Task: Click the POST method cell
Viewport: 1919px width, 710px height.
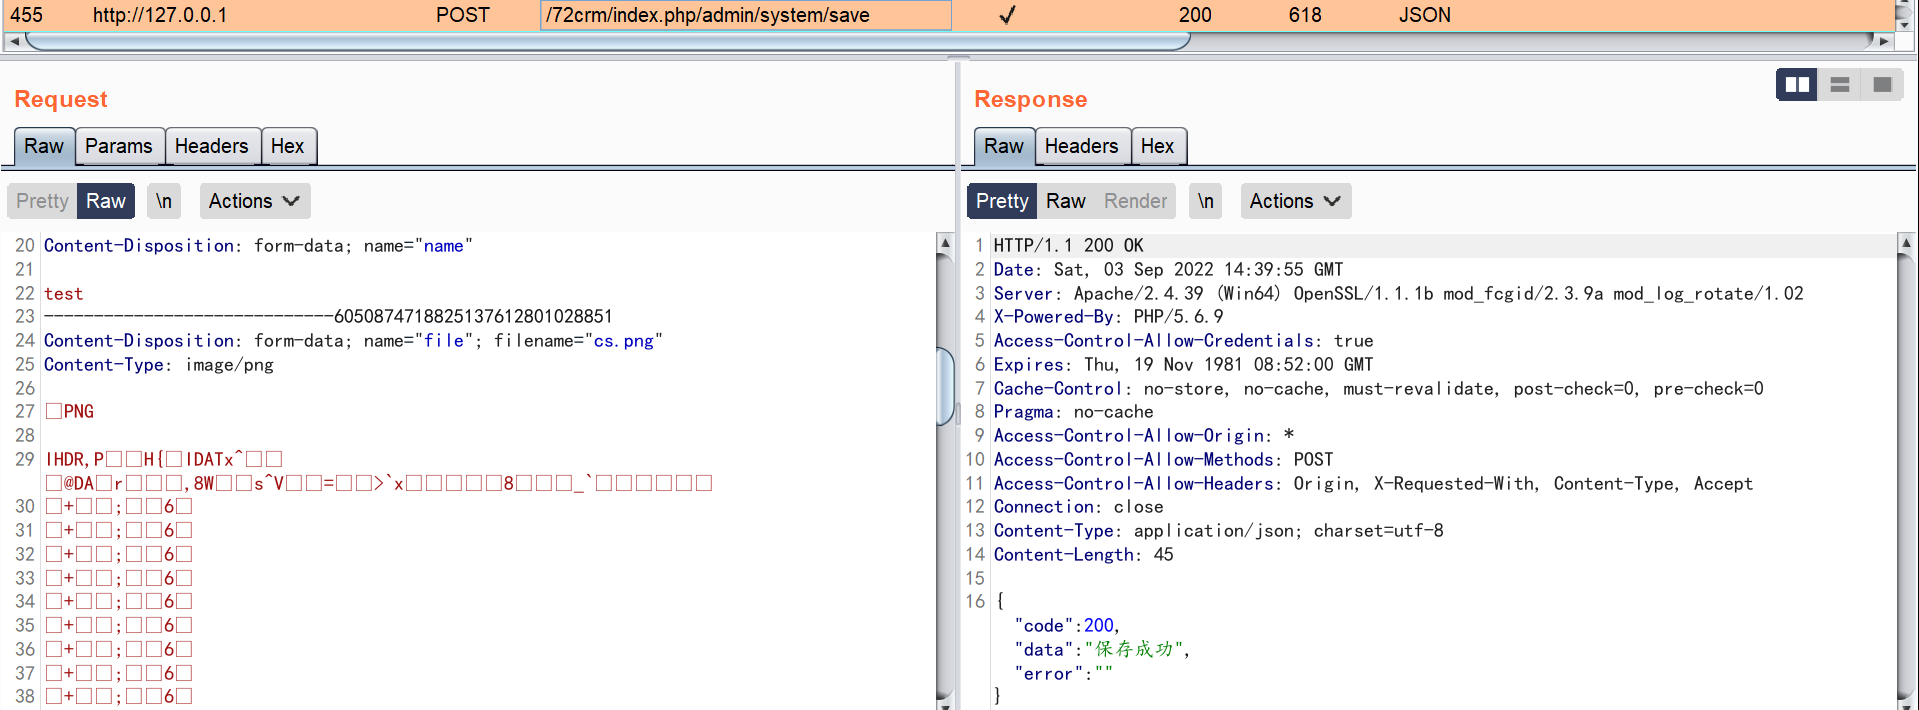Action: pyautogui.click(x=463, y=15)
